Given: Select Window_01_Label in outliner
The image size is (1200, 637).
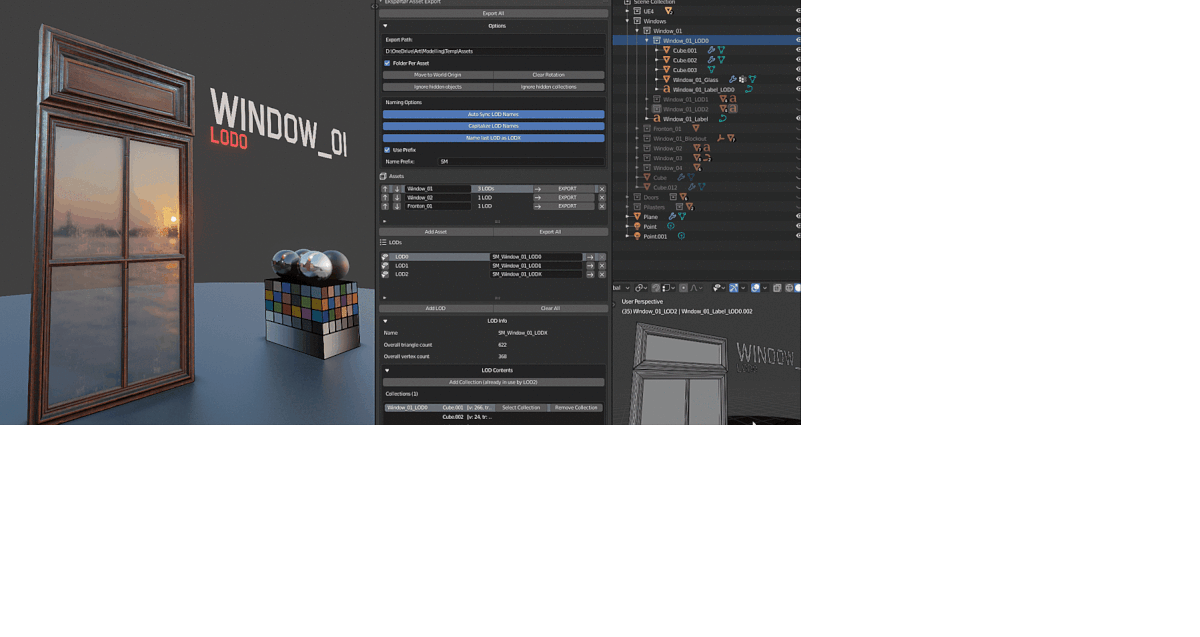Looking at the screenshot, I should (x=685, y=118).
